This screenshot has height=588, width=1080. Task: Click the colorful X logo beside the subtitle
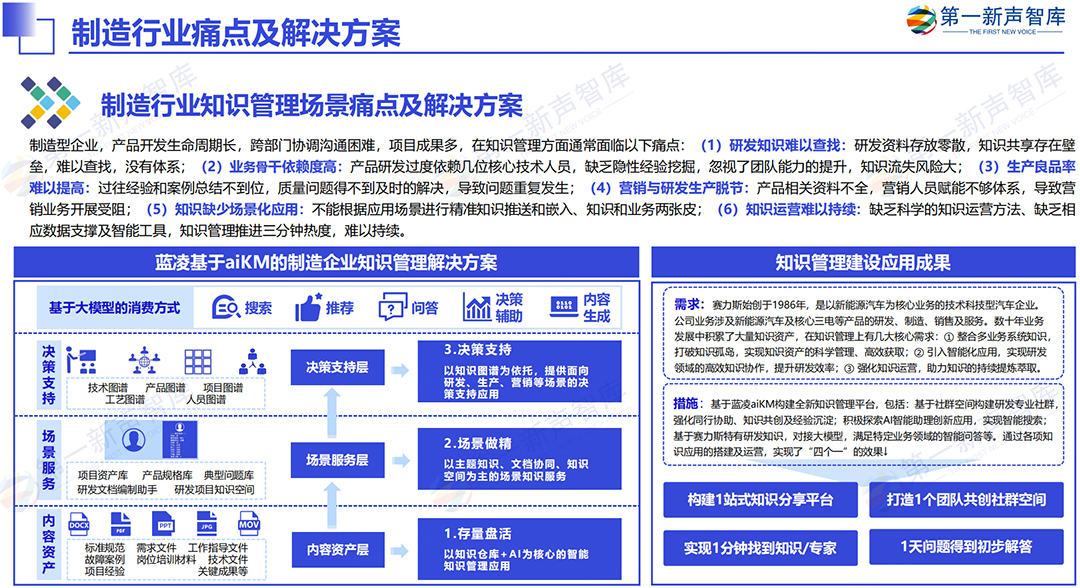pos(48,103)
